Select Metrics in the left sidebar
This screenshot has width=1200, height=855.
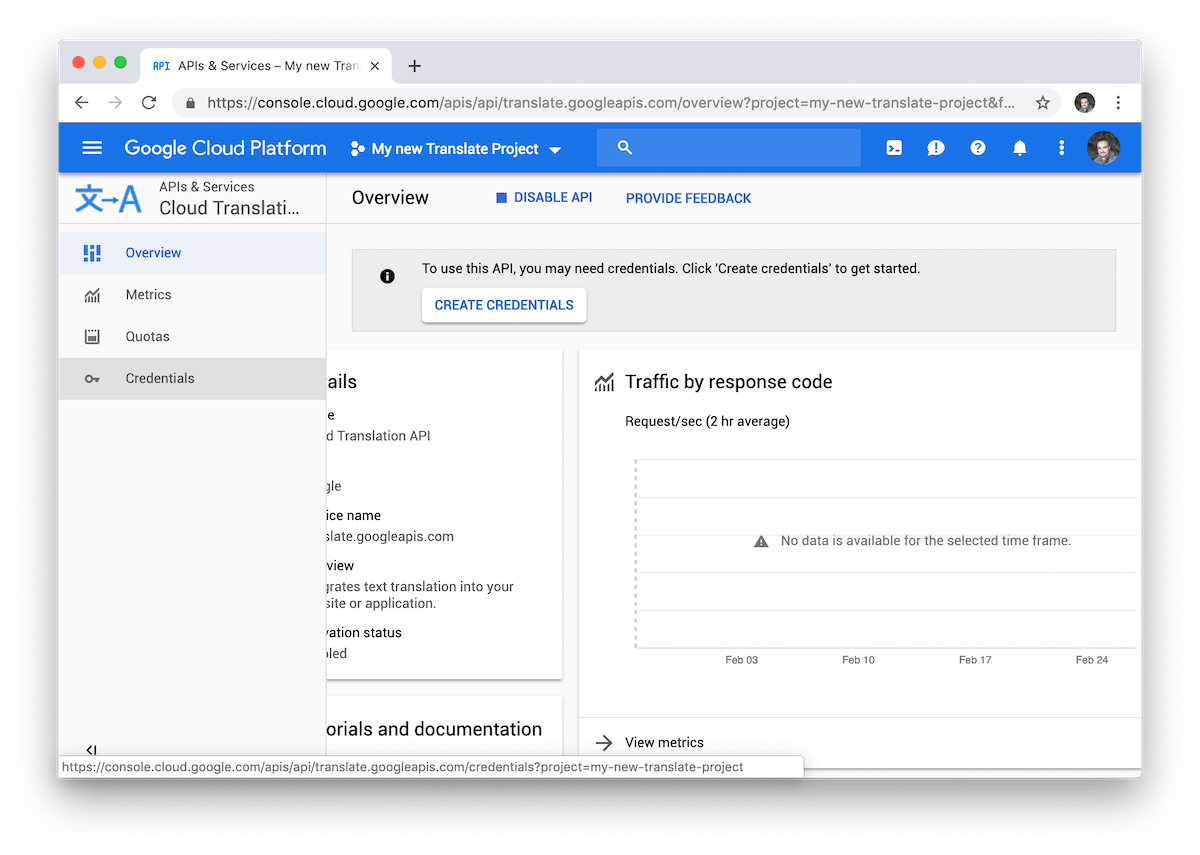pos(148,294)
